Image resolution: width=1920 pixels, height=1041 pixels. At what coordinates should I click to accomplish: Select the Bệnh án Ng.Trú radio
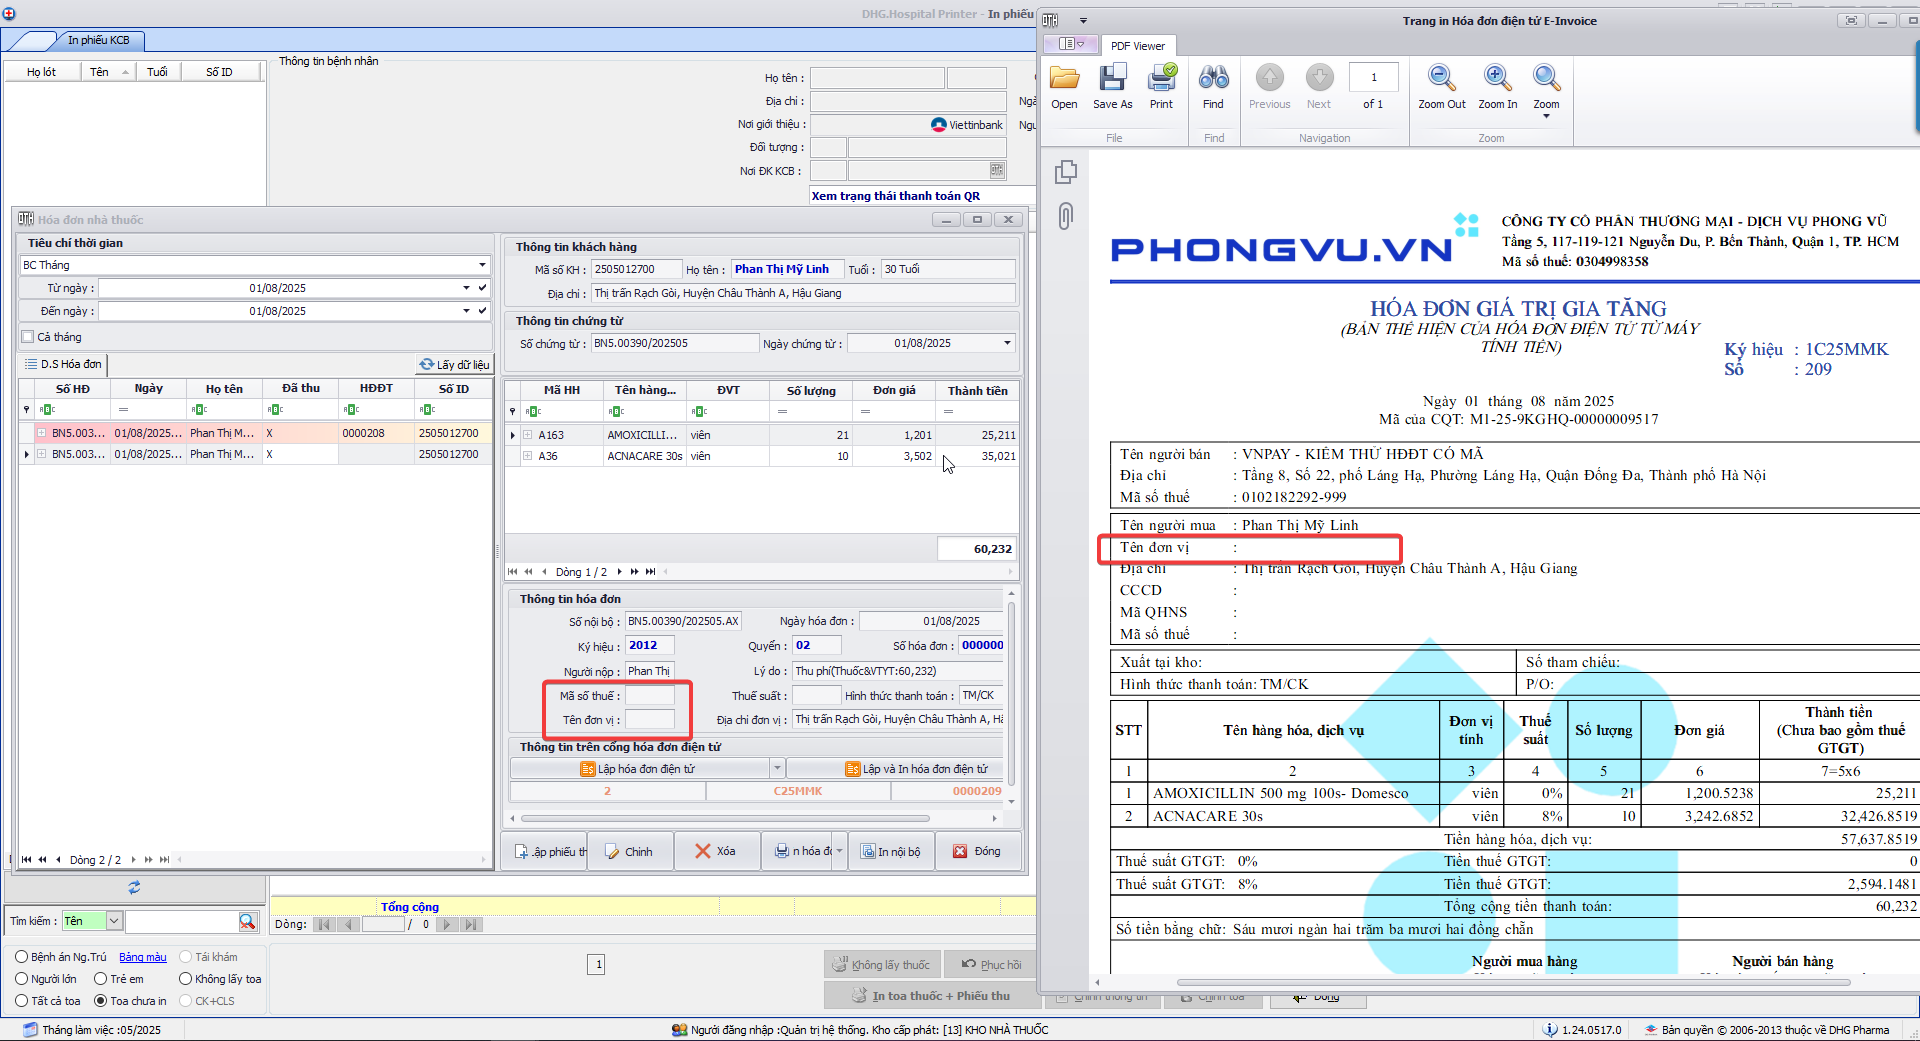[x=21, y=957]
